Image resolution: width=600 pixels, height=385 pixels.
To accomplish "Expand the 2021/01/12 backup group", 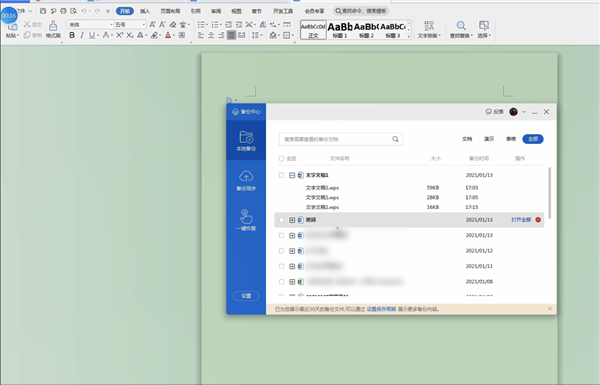I will click(292, 251).
